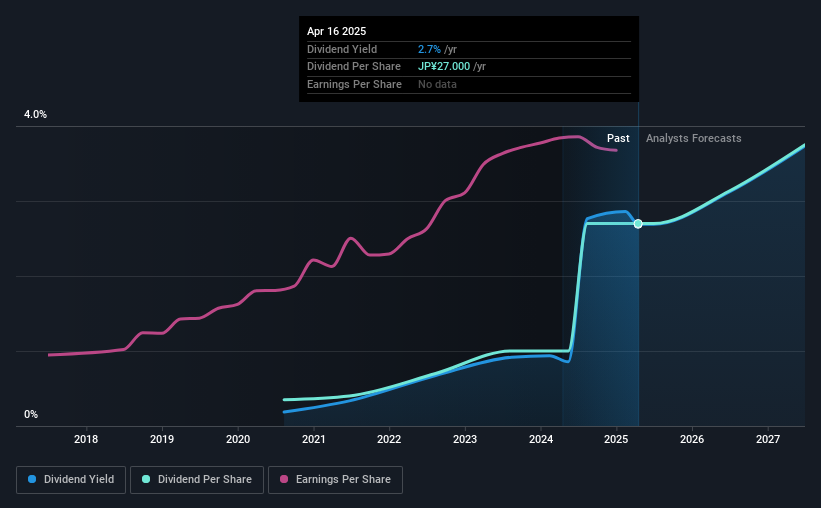Click the Apr 16 2025 tooltip date
The width and height of the screenshot is (821, 508).
pos(336,31)
